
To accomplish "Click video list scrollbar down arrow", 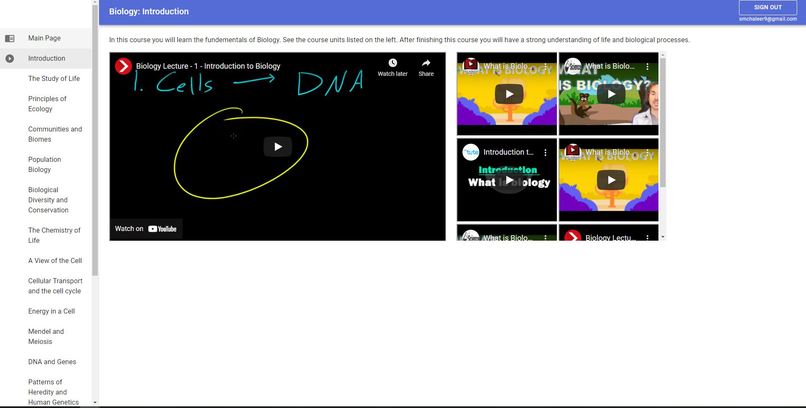I will [x=663, y=237].
